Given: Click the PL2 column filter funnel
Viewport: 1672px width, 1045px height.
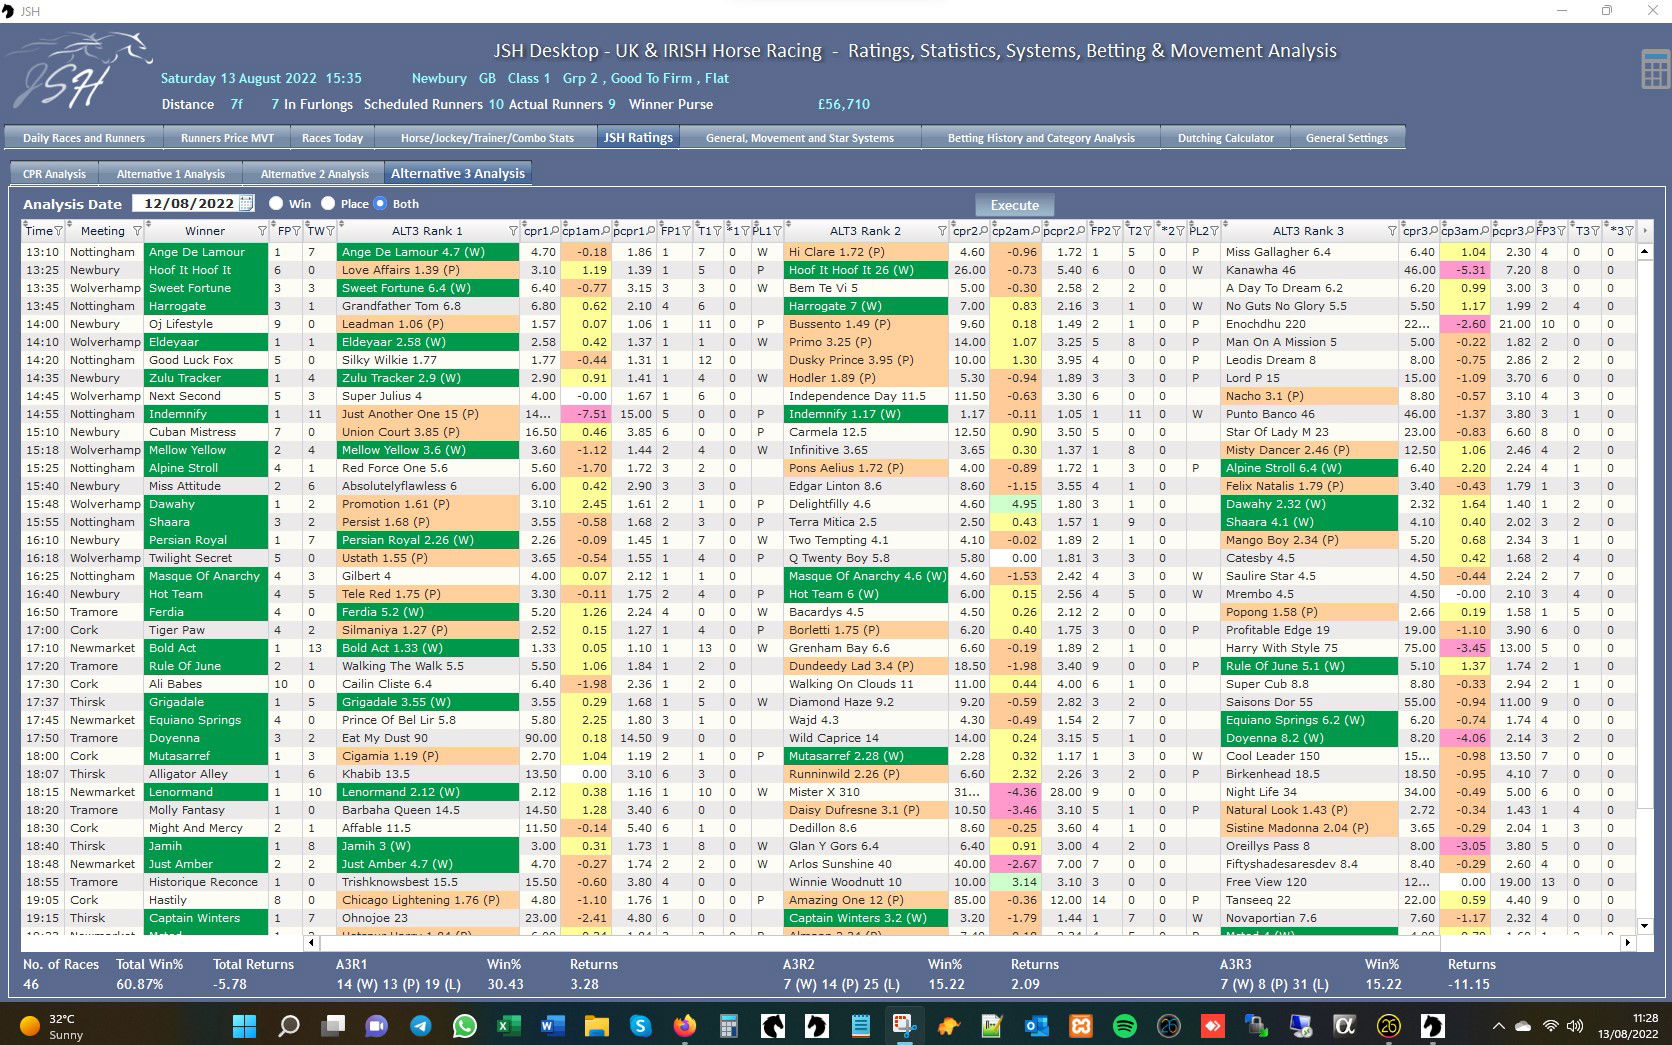Looking at the screenshot, I should click(x=1213, y=231).
